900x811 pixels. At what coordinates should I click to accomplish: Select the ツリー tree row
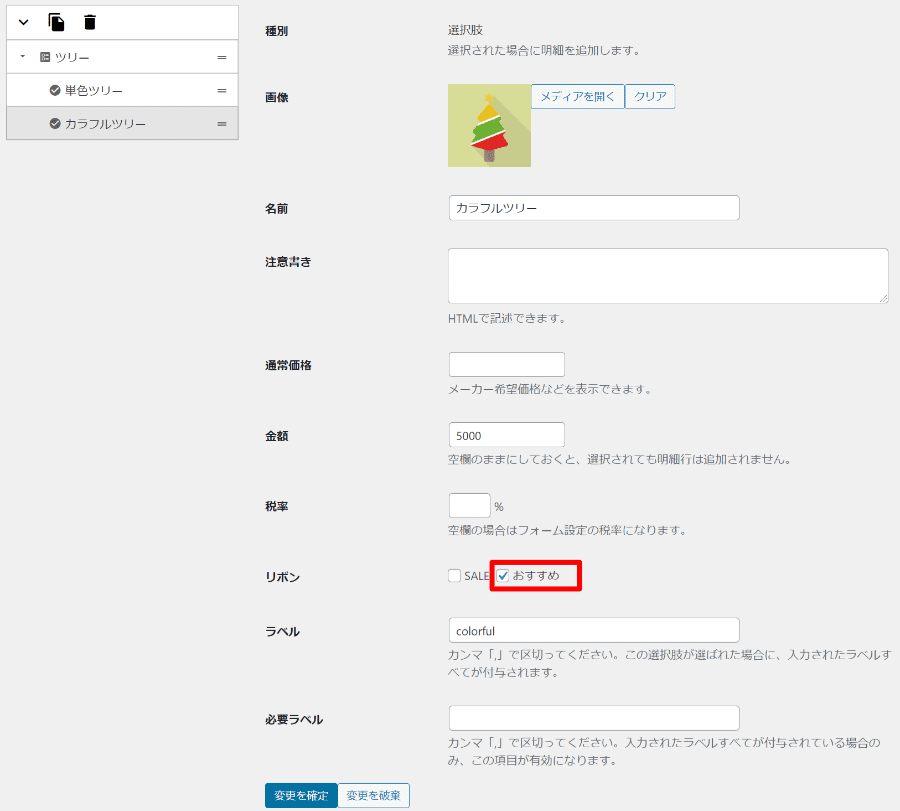122,57
